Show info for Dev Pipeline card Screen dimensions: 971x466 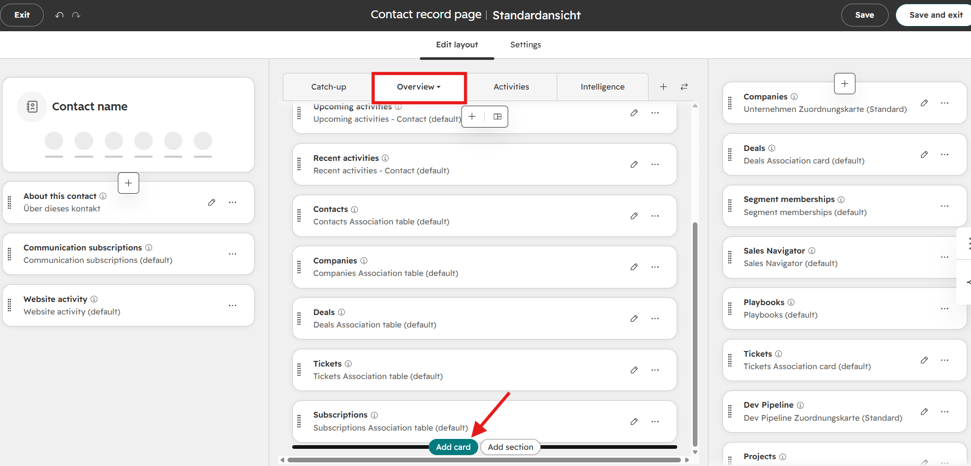tap(800, 405)
